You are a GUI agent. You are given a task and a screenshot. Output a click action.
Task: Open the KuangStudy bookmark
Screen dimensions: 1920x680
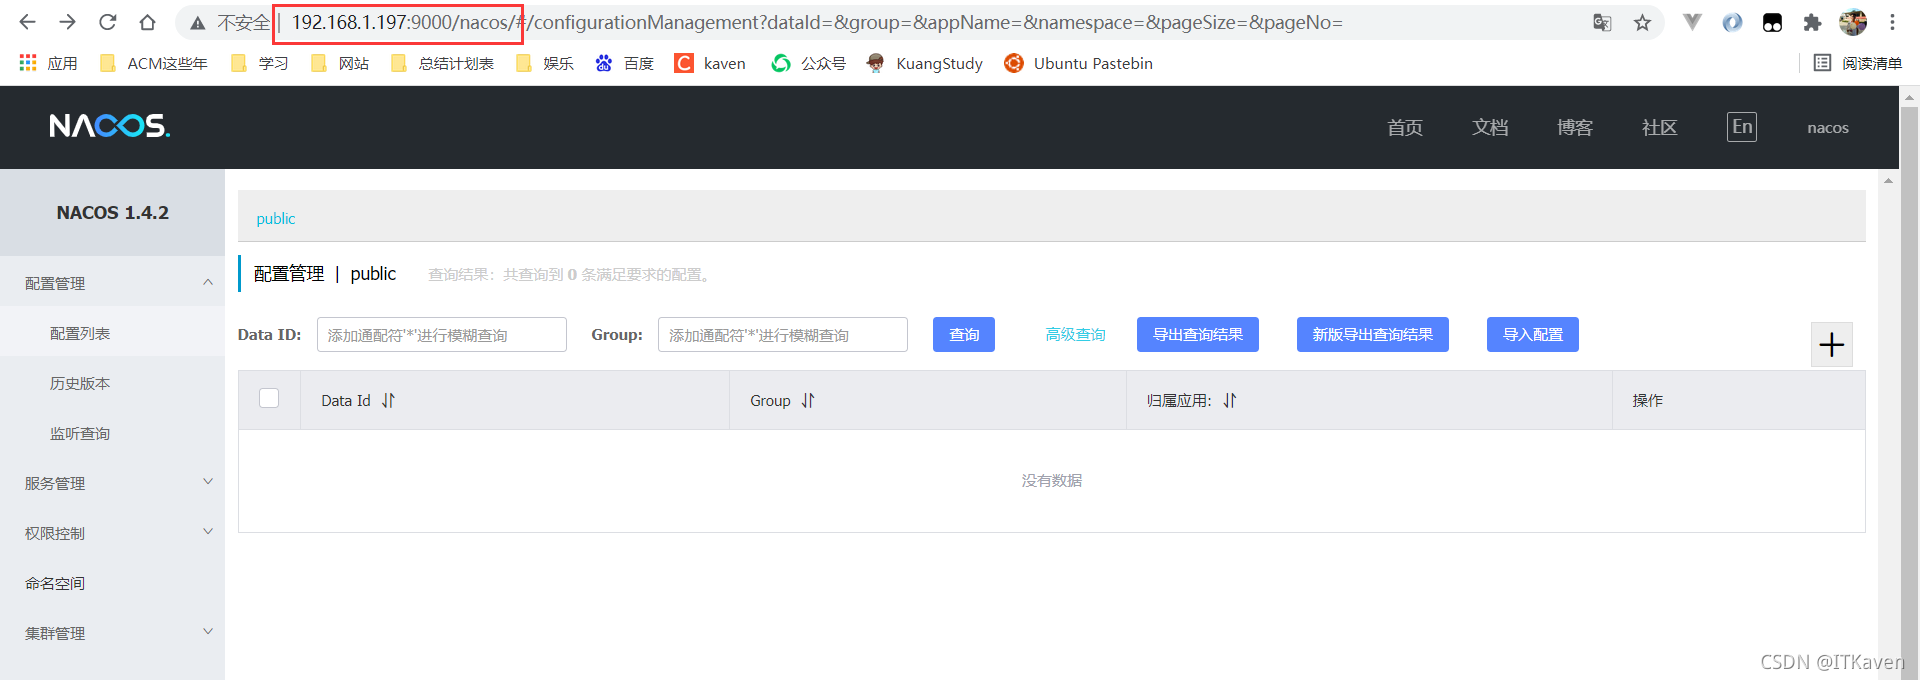925,63
